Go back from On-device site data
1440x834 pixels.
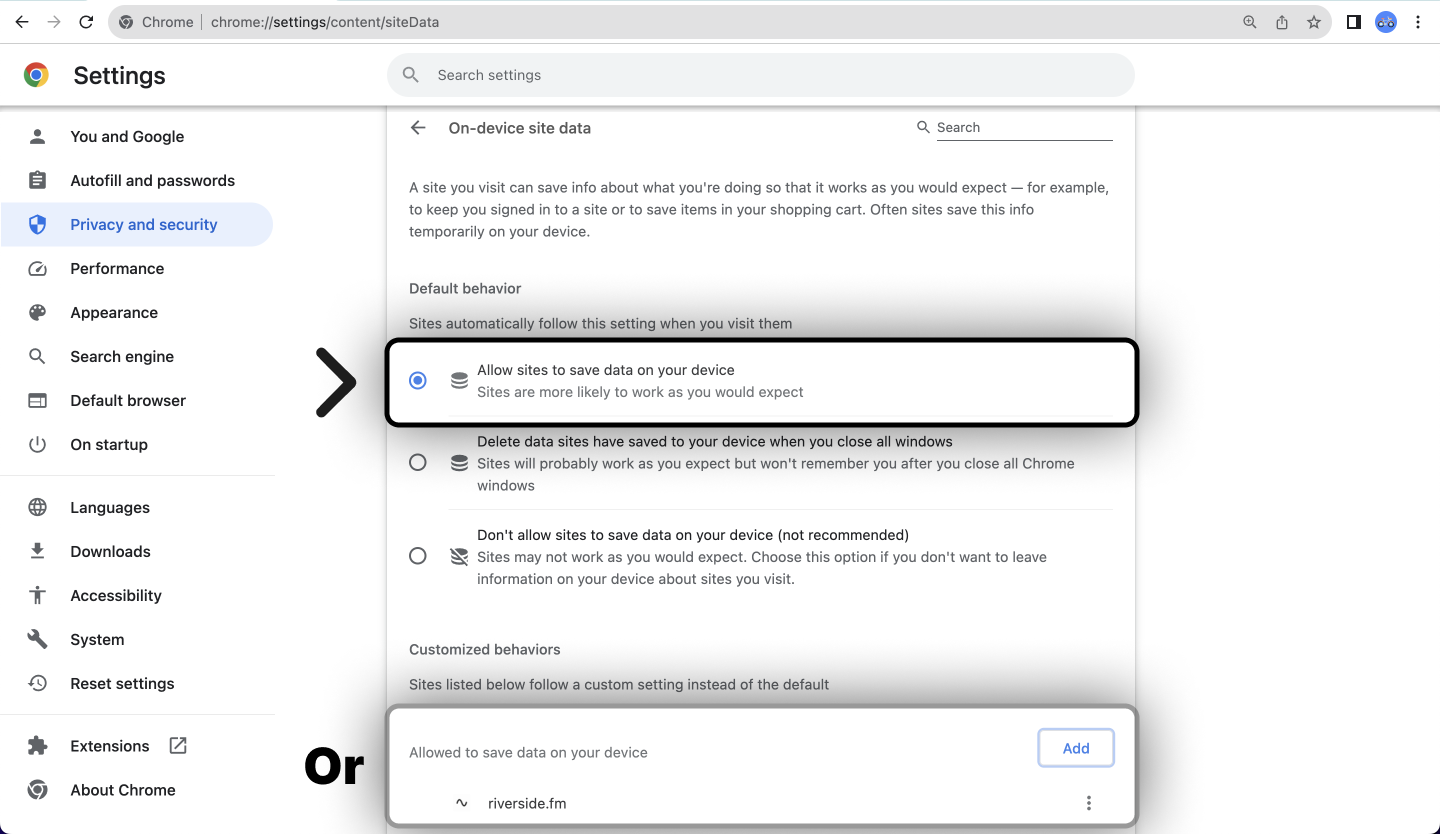point(418,128)
